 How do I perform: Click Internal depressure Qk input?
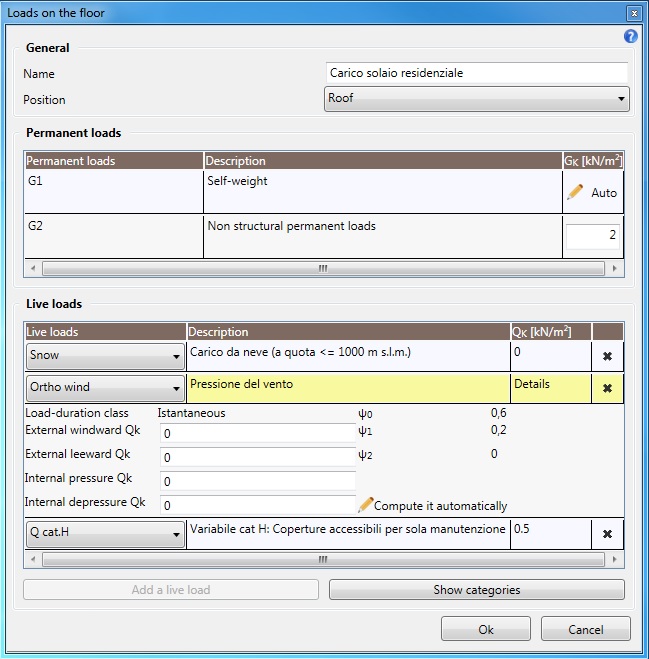coord(258,505)
